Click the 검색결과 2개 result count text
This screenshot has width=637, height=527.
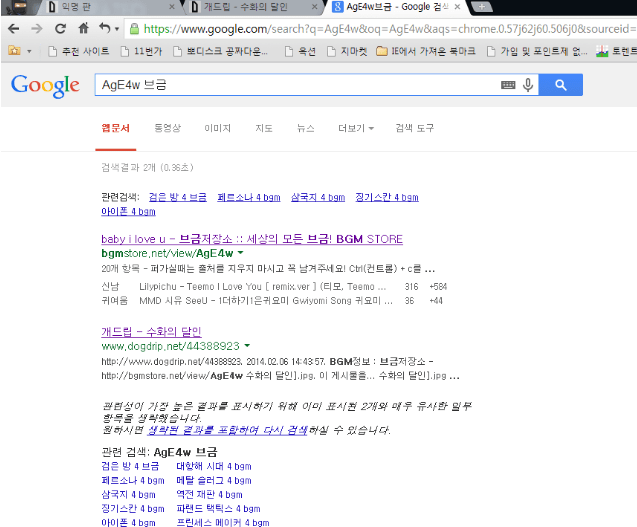(147, 168)
